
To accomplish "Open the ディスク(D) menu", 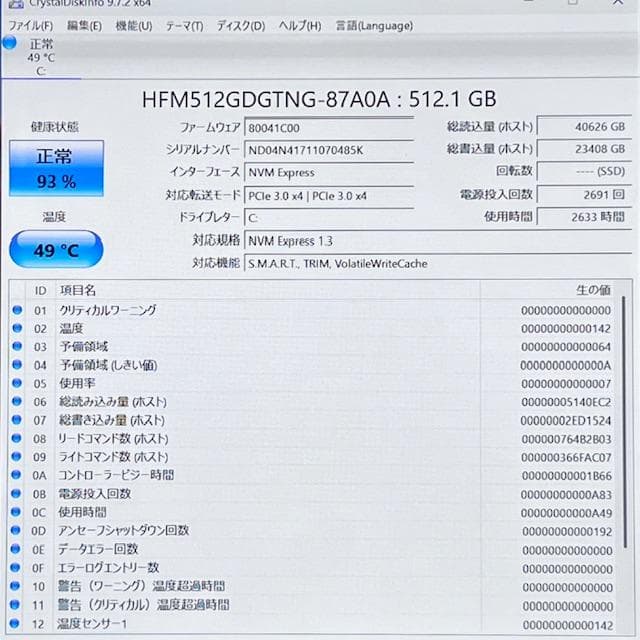I will click(x=241, y=25).
